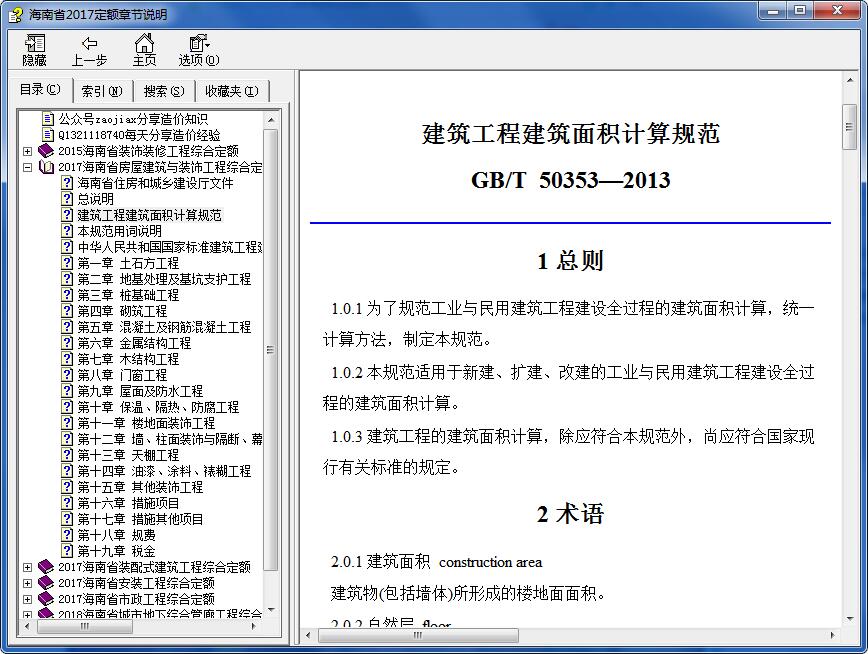Open 第十二章 墙、柱面装饰与隔断
Screen dimensions: 868x654
coord(170,439)
